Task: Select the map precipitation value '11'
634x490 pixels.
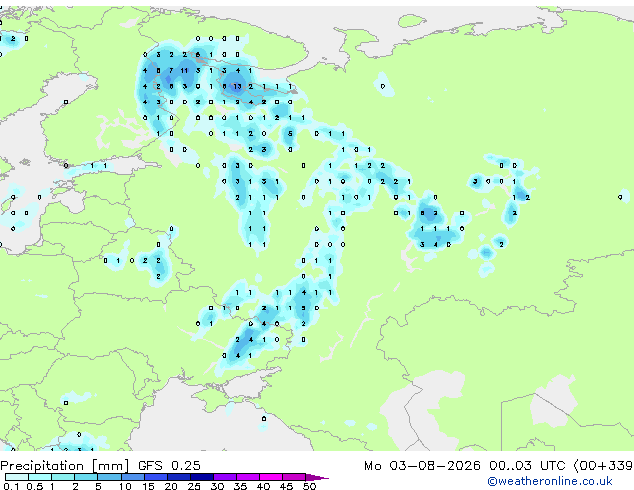Action: click(184, 70)
